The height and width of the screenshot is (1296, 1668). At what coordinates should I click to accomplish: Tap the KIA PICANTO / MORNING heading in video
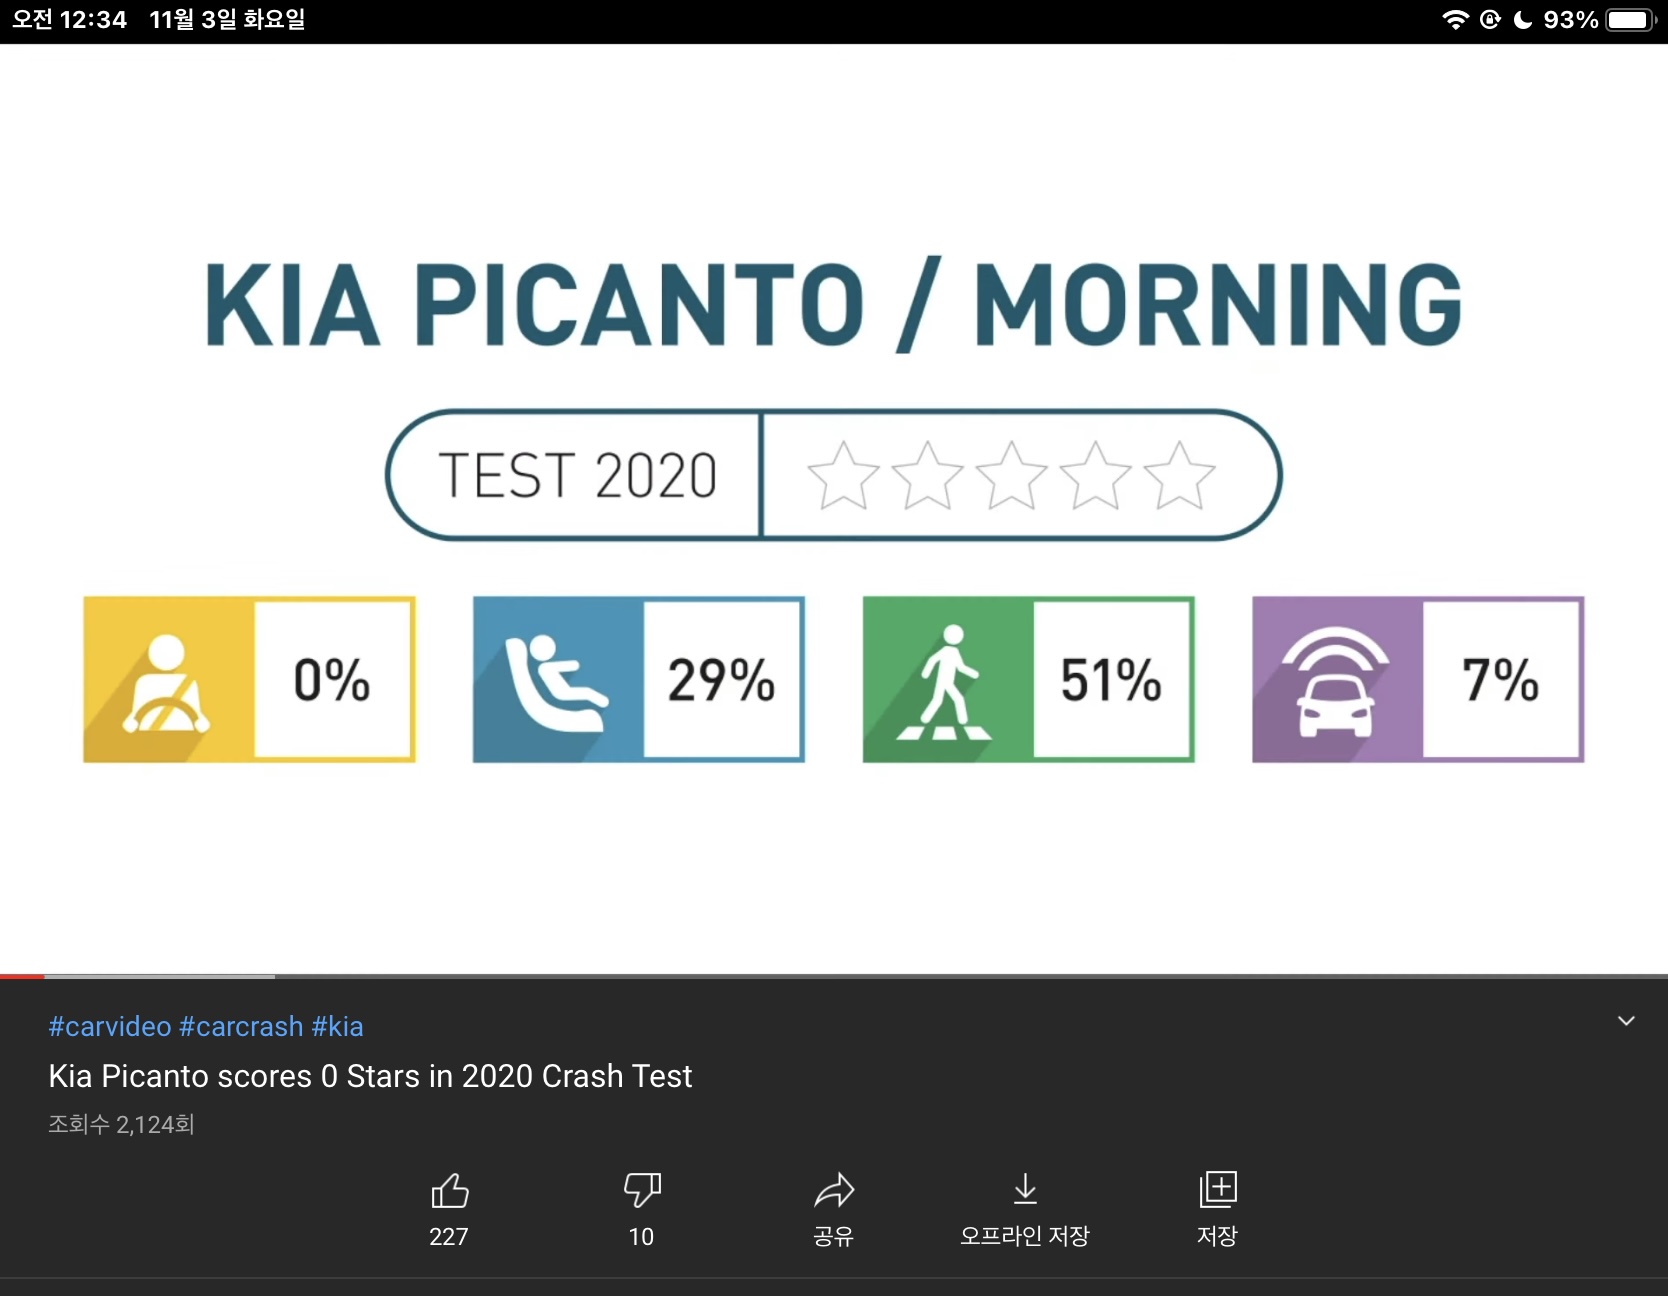(834, 305)
